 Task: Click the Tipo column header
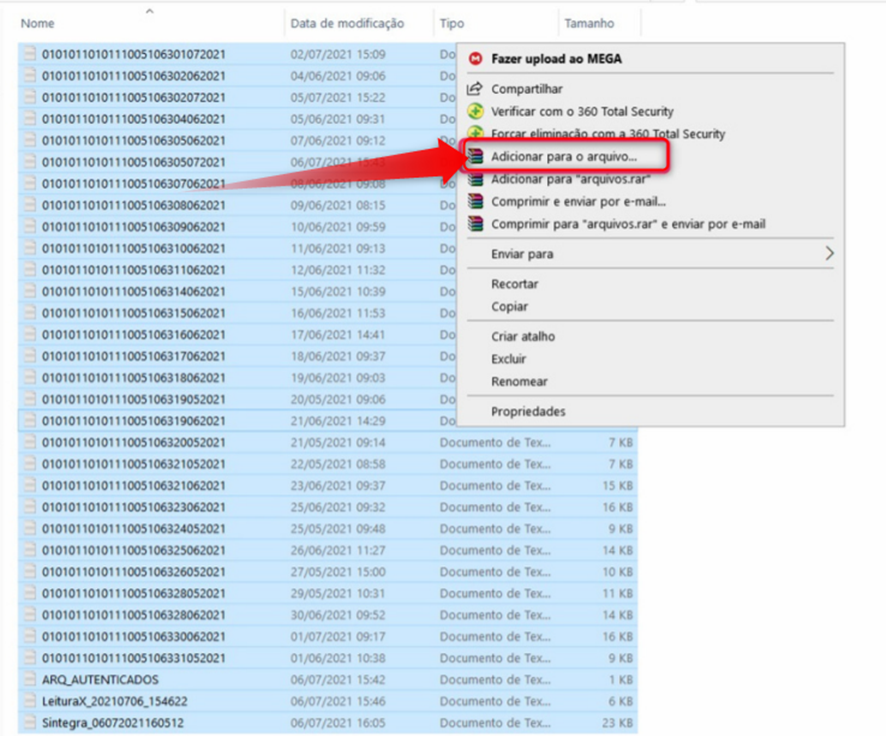(x=451, y=24)
